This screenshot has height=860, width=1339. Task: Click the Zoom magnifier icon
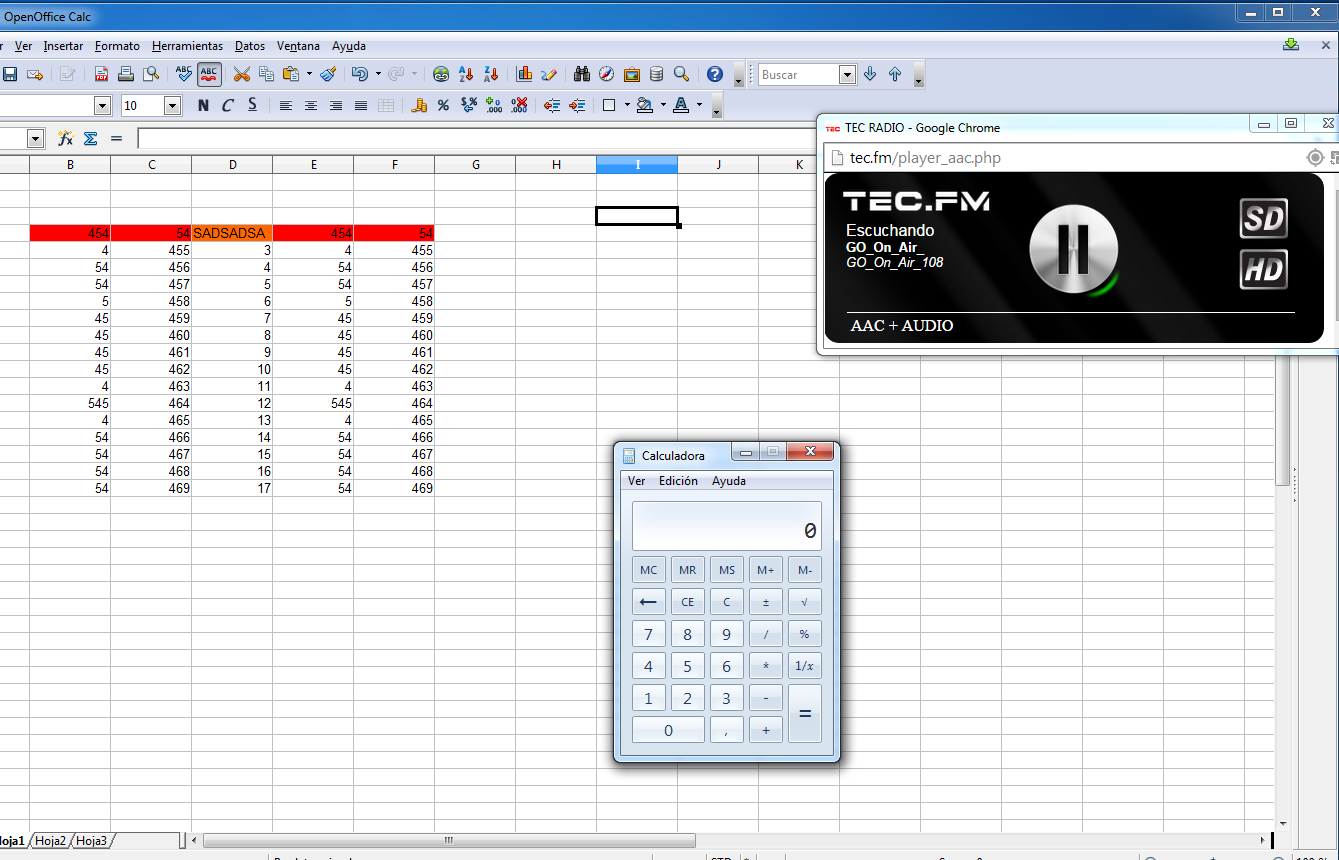pyautogui.click(x=682, y=74)
